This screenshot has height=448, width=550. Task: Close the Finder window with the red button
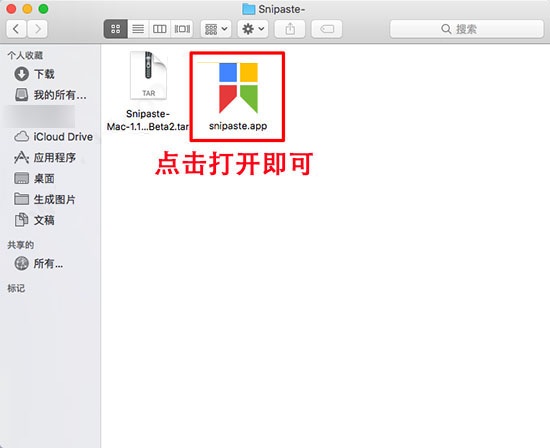coord(11,9)
